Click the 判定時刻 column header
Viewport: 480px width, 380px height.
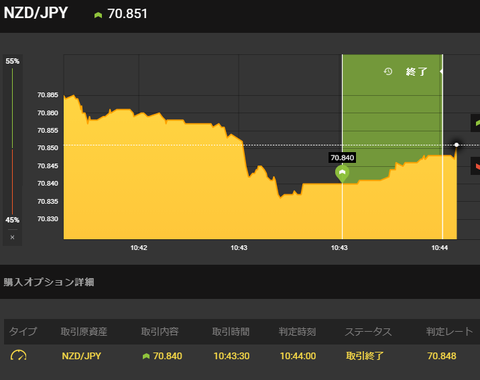297,332
